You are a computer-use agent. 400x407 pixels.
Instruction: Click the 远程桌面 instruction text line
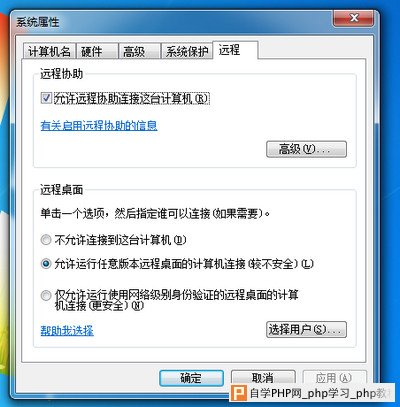[x=155, y=213]
